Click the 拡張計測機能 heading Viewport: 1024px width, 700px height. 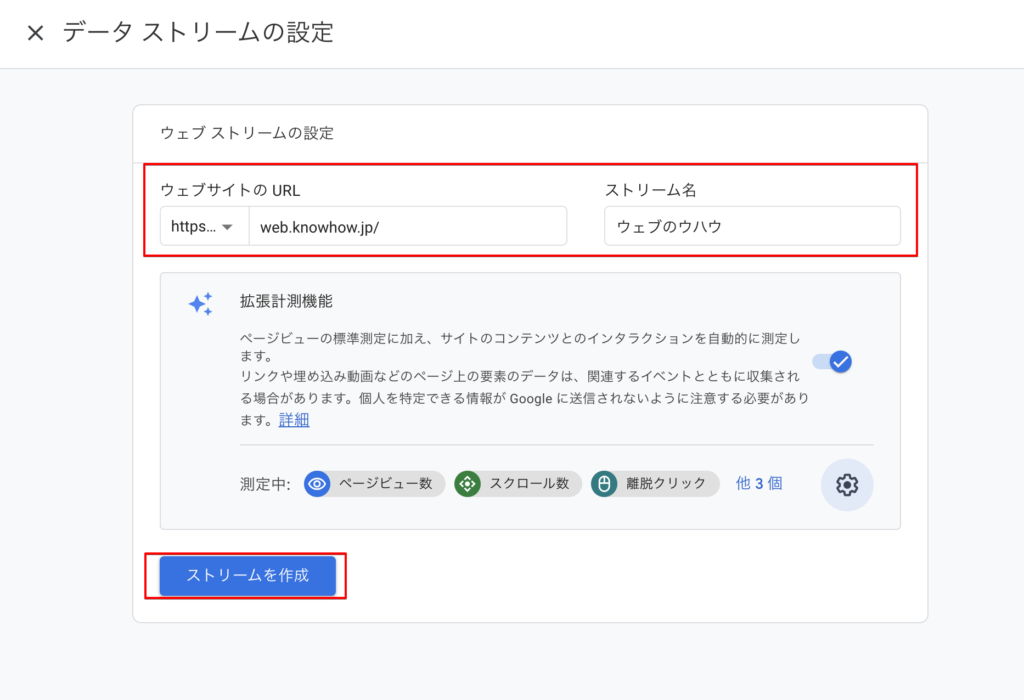coord(286,301)
